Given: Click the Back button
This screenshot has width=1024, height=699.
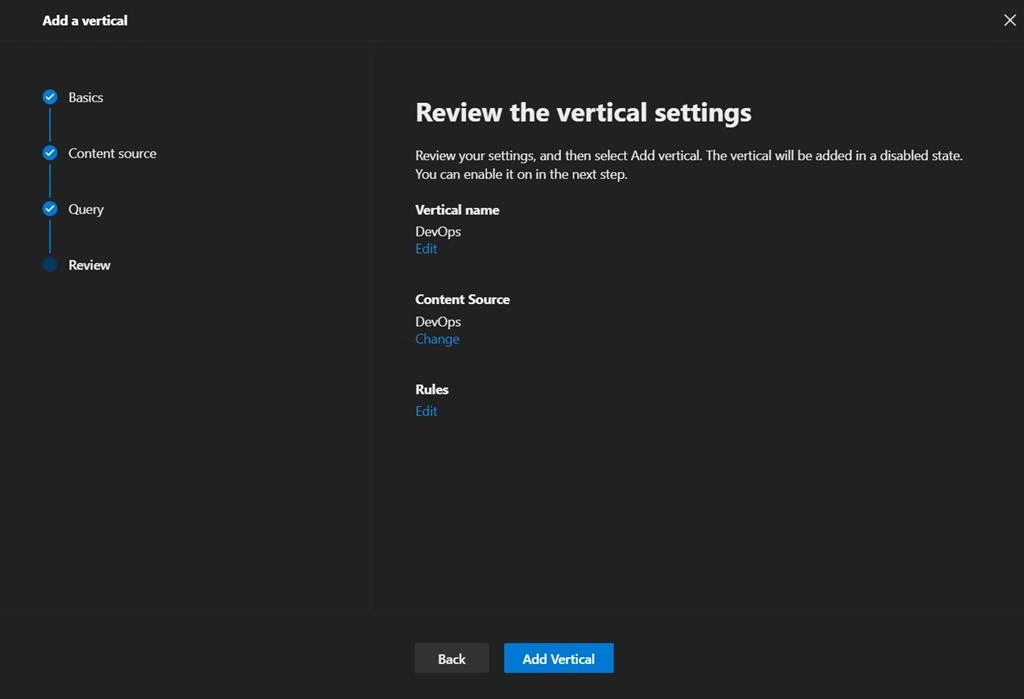Looking at the screenshot, I should [451, 658].
